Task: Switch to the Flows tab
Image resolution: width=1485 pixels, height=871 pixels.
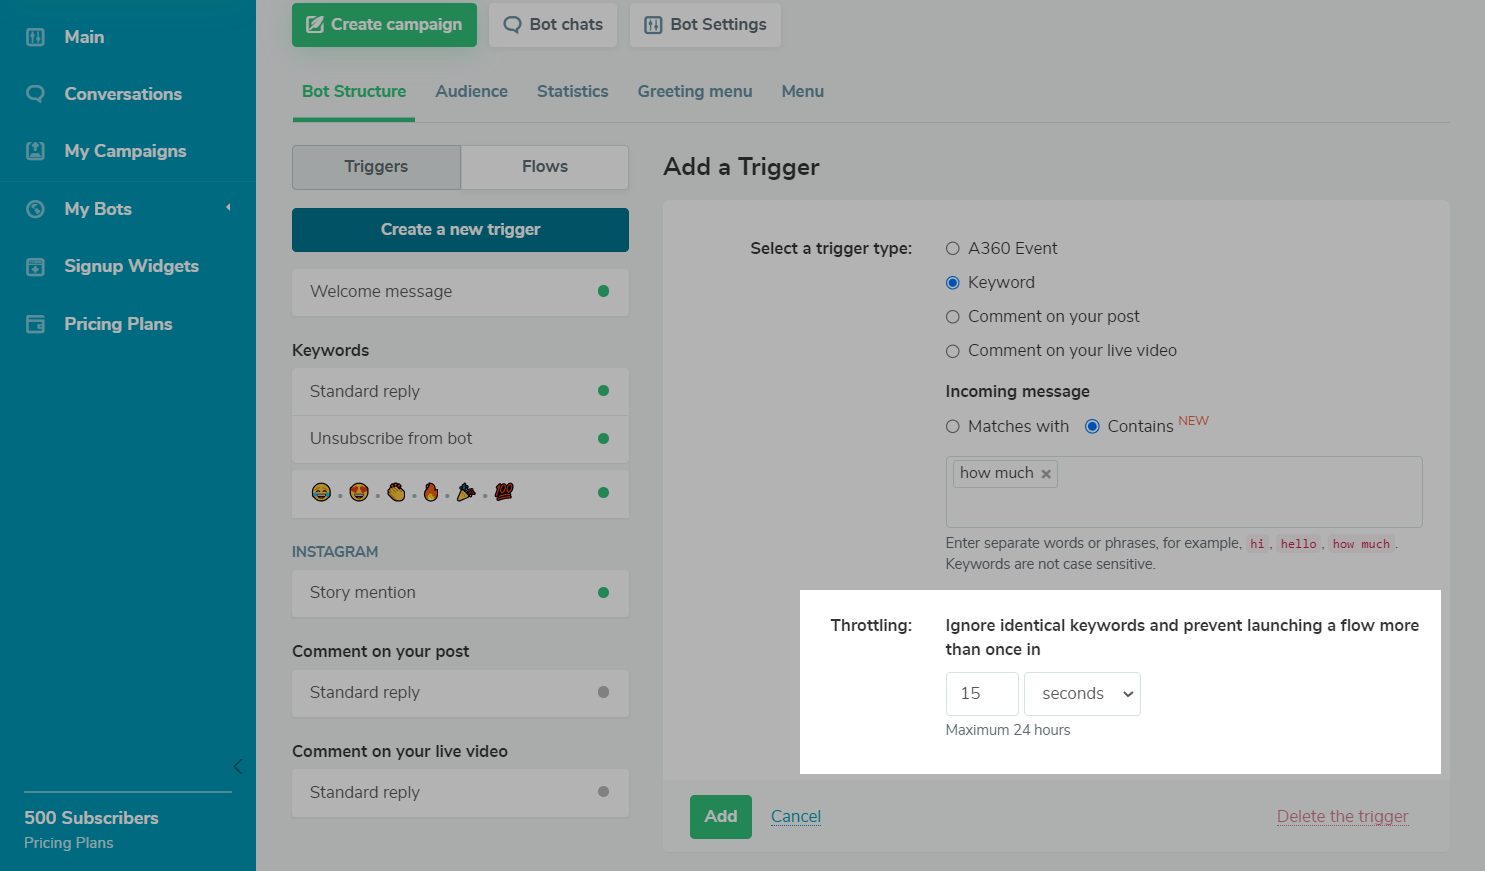Action: coord(544,167)
